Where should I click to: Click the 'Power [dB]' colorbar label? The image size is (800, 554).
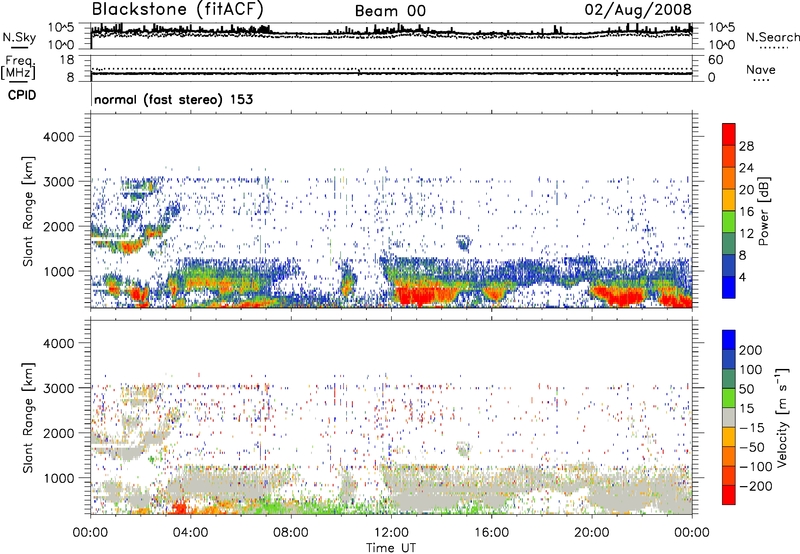click(x=763, y=211)
